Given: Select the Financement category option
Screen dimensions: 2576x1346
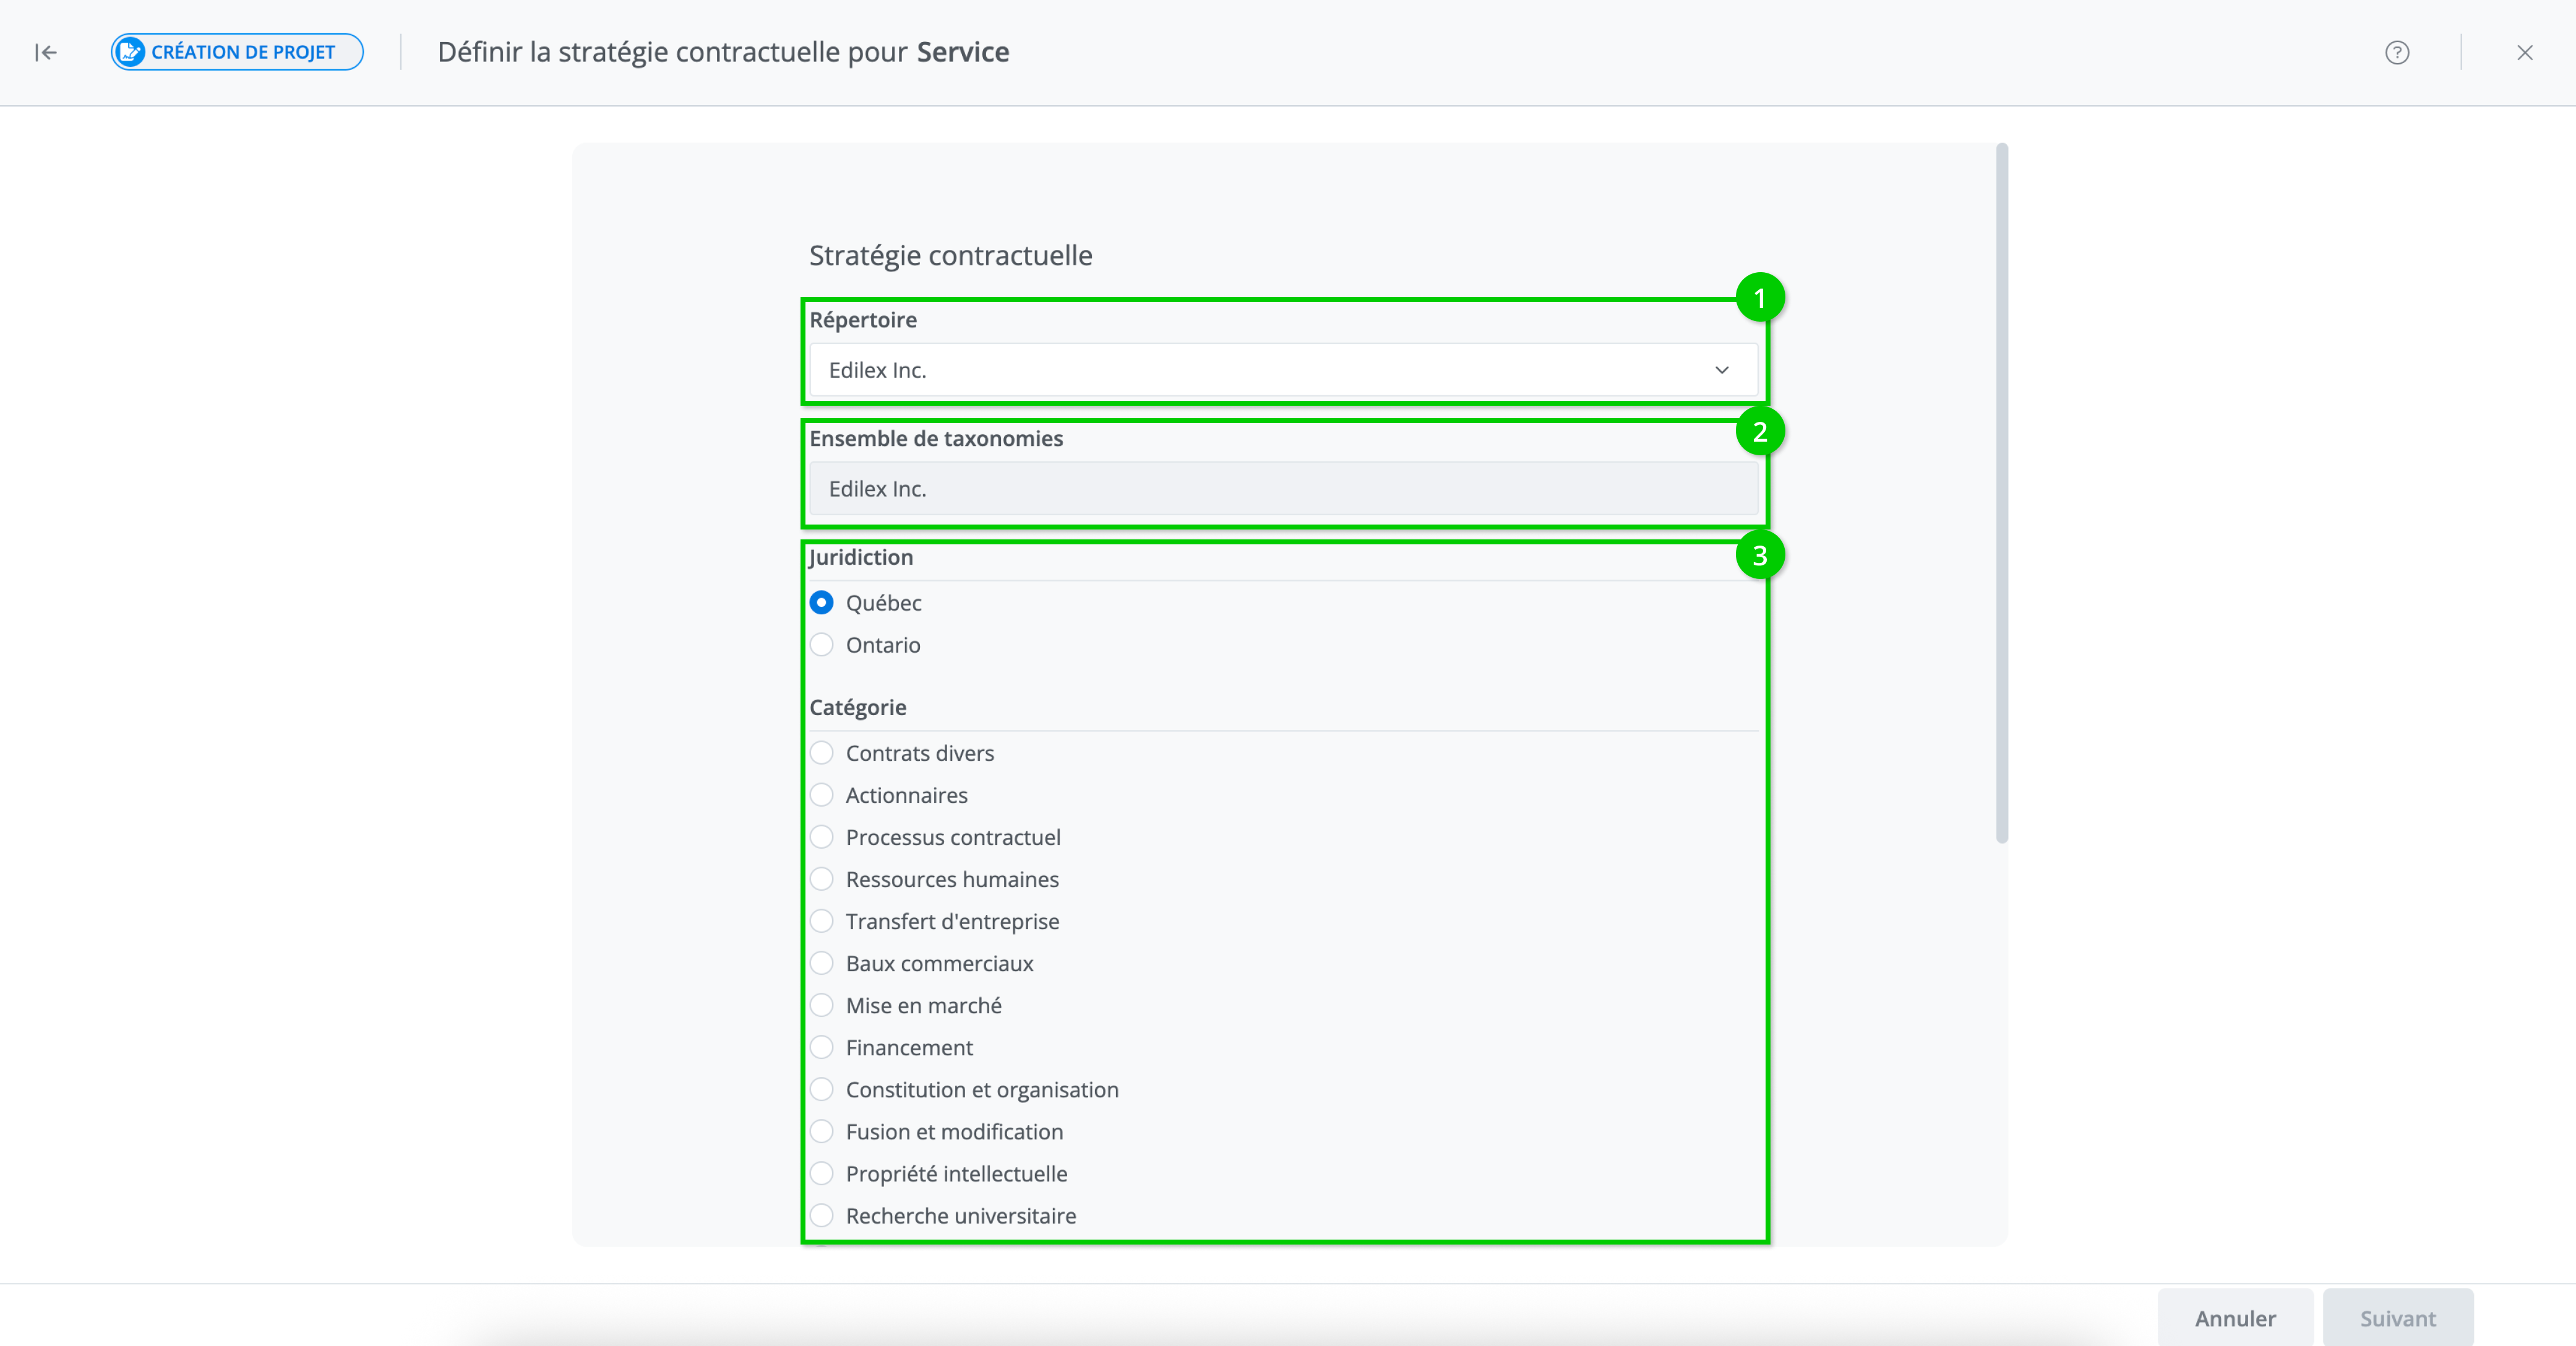Looking at the screenshot, I should coord(821,1047).
